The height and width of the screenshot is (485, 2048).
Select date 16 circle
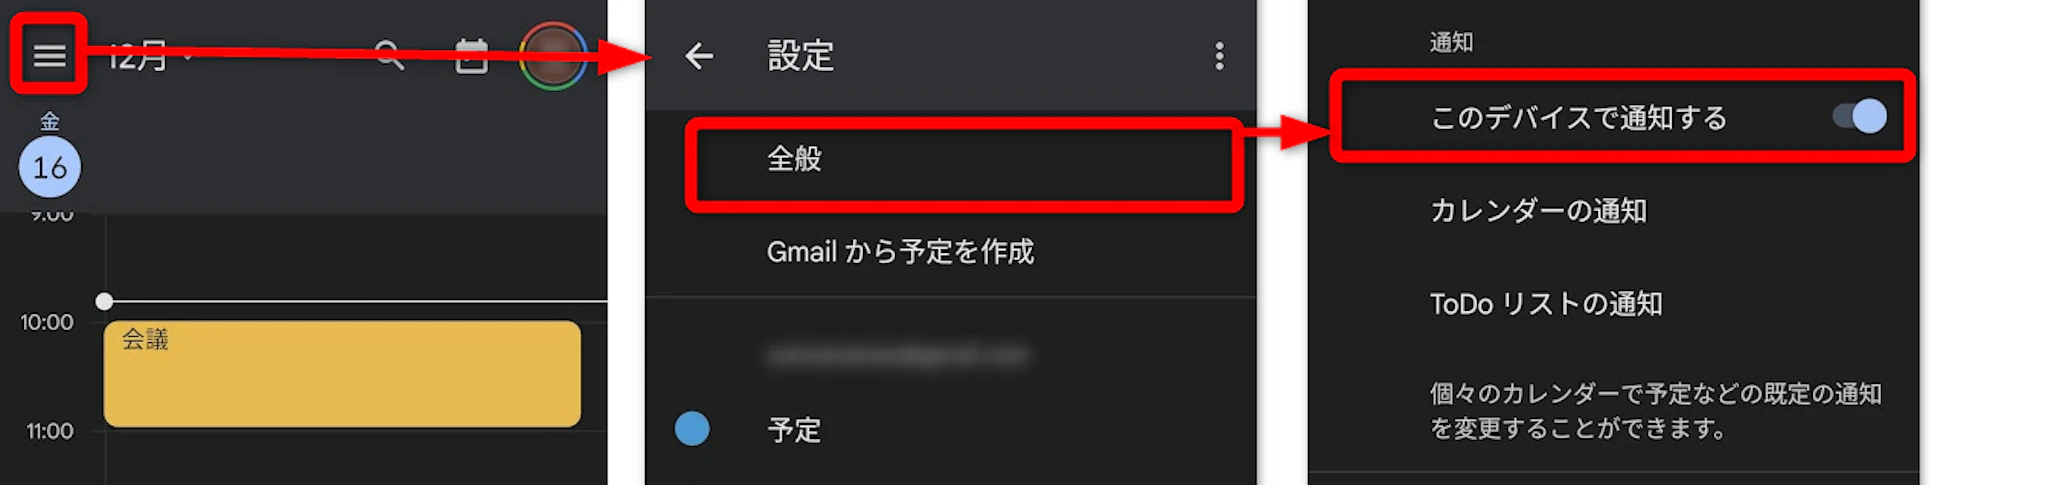coord(50,167)
